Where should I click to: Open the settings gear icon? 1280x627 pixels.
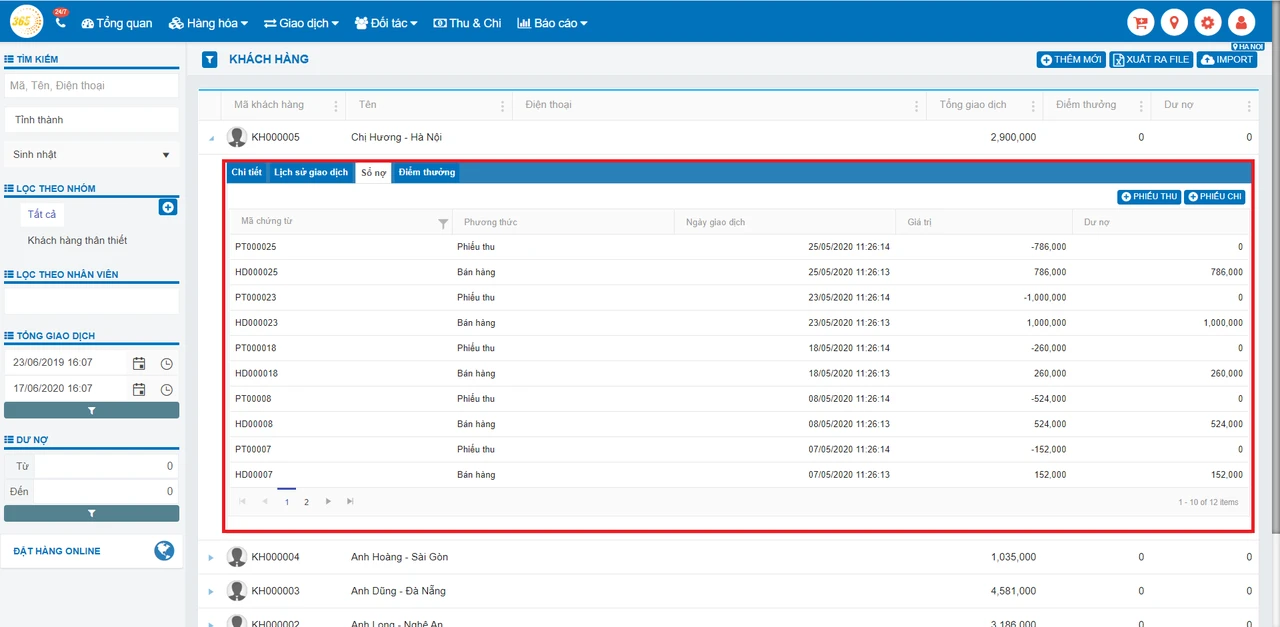1207,22
